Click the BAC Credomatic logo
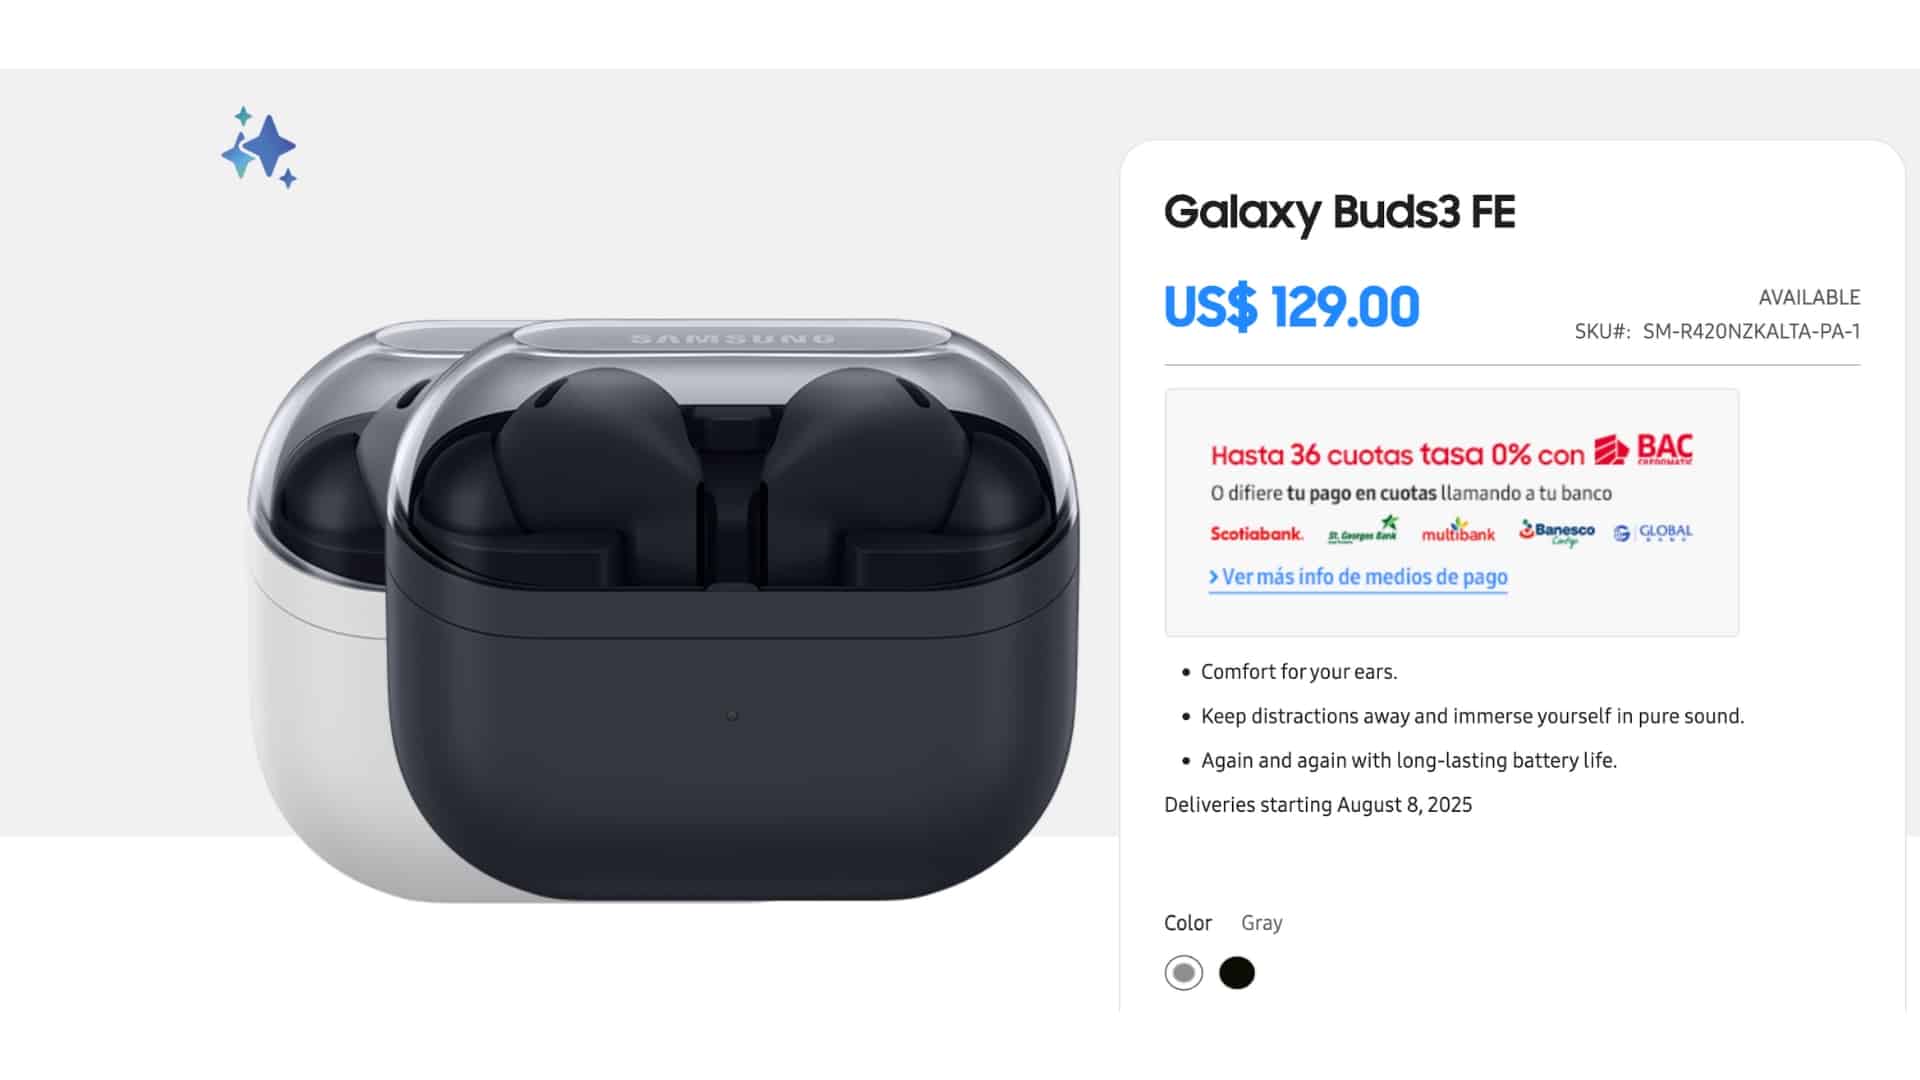 [1644, 450]
